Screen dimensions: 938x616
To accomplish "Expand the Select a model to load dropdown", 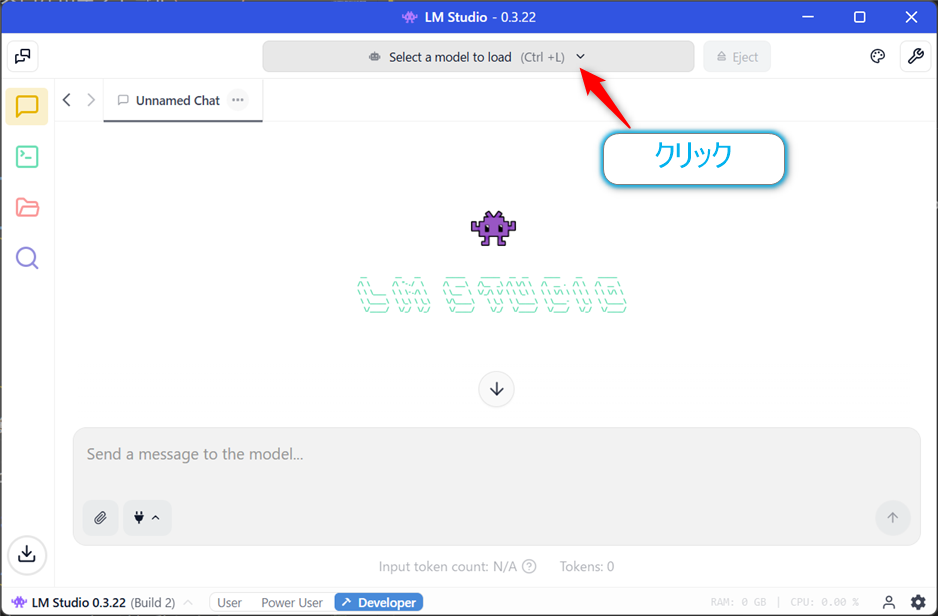I will 478,57.
